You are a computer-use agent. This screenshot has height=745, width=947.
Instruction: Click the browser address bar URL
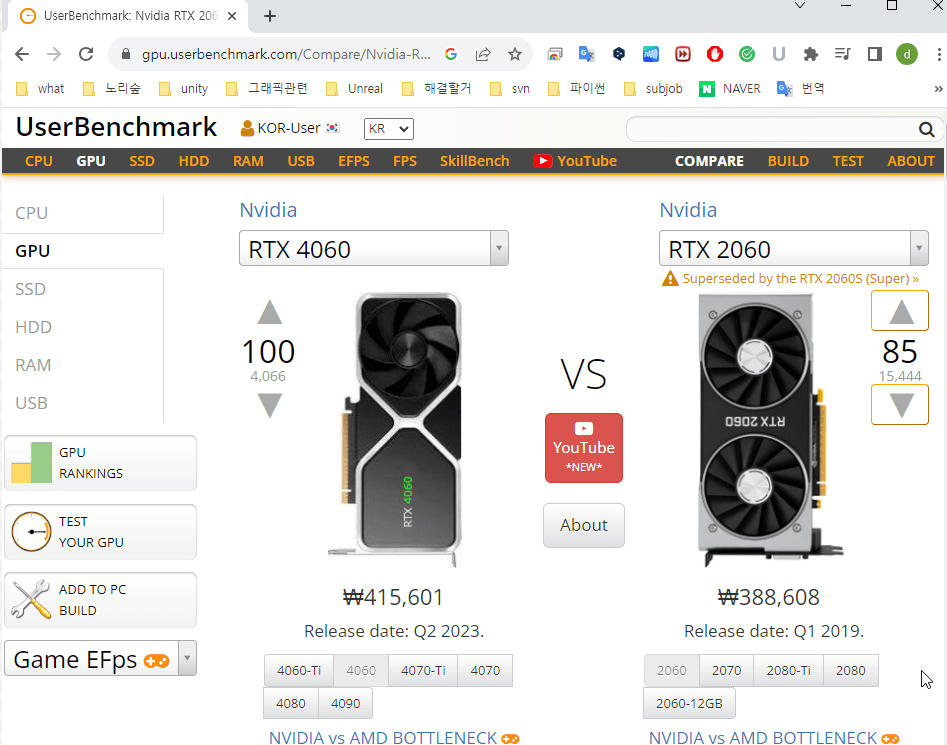point(286,54)
